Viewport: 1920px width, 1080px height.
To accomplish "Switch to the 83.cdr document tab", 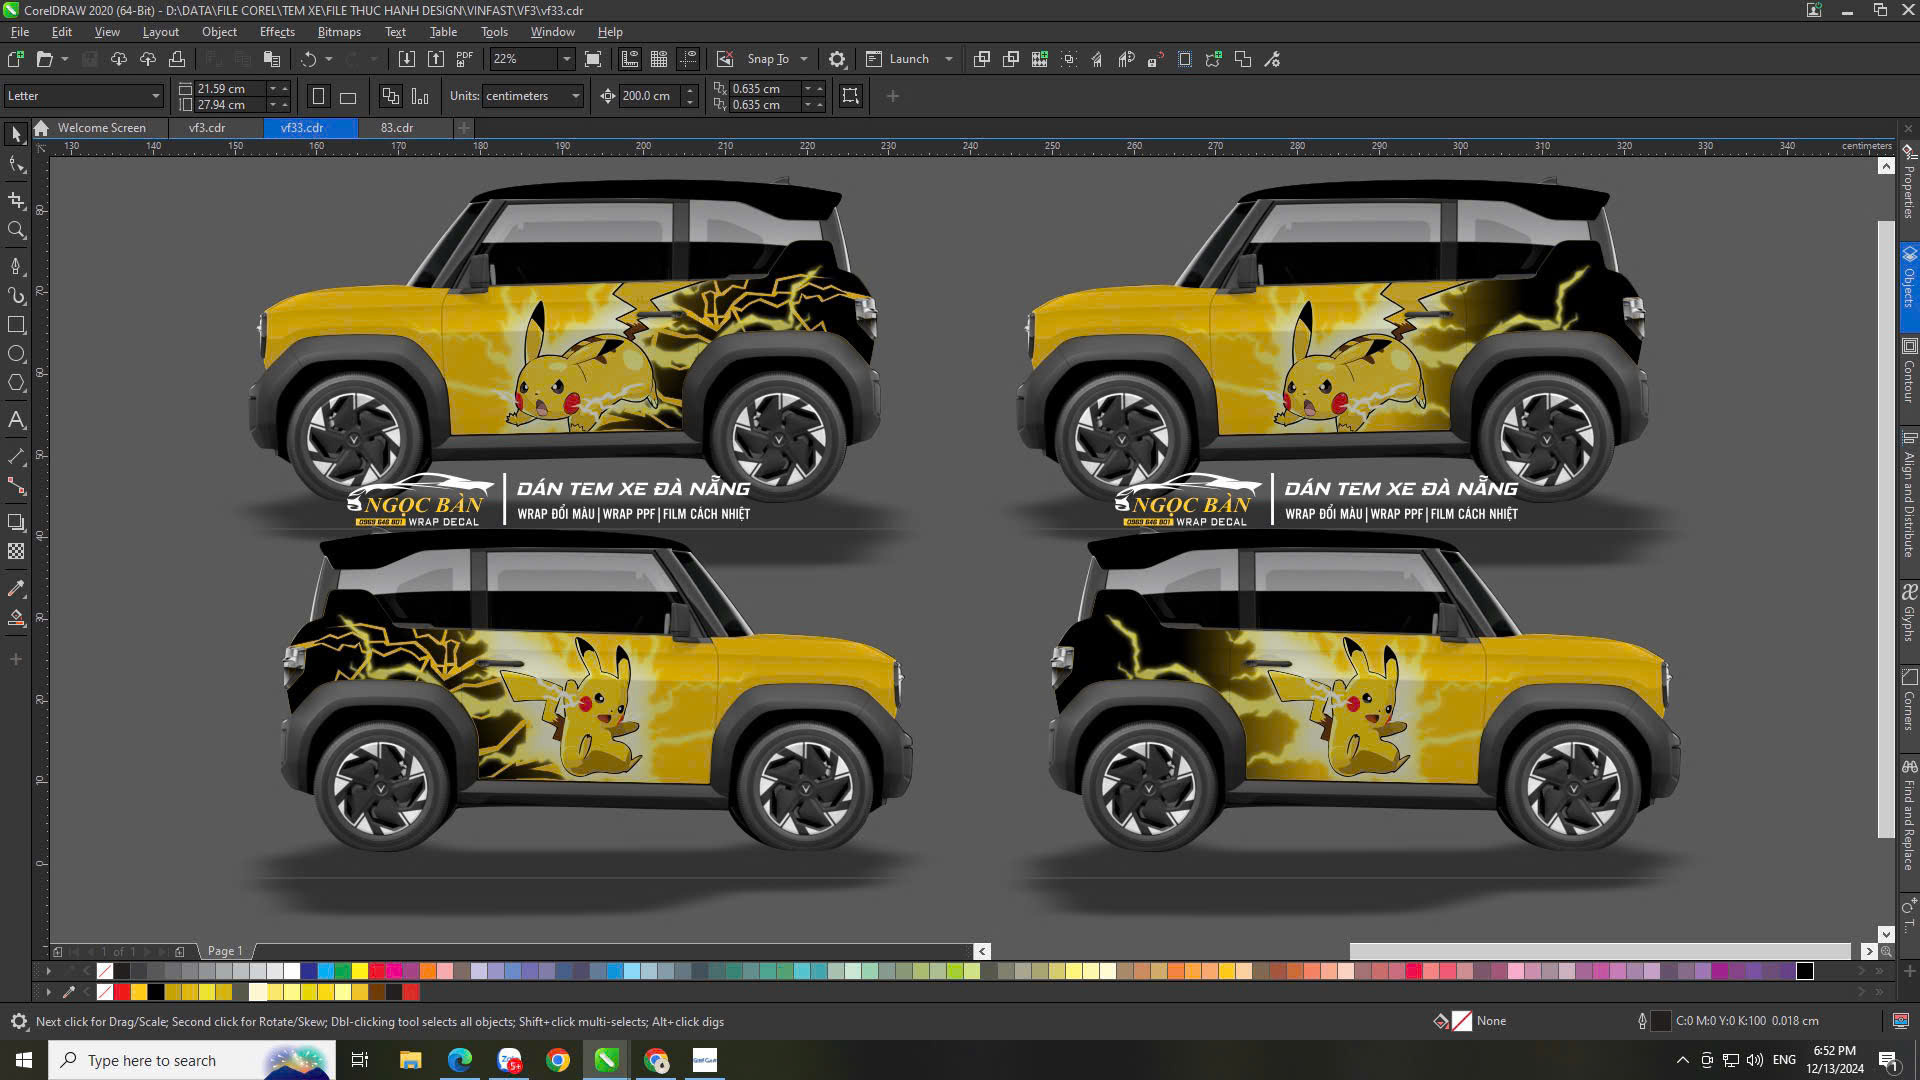I will pos(397,128).
